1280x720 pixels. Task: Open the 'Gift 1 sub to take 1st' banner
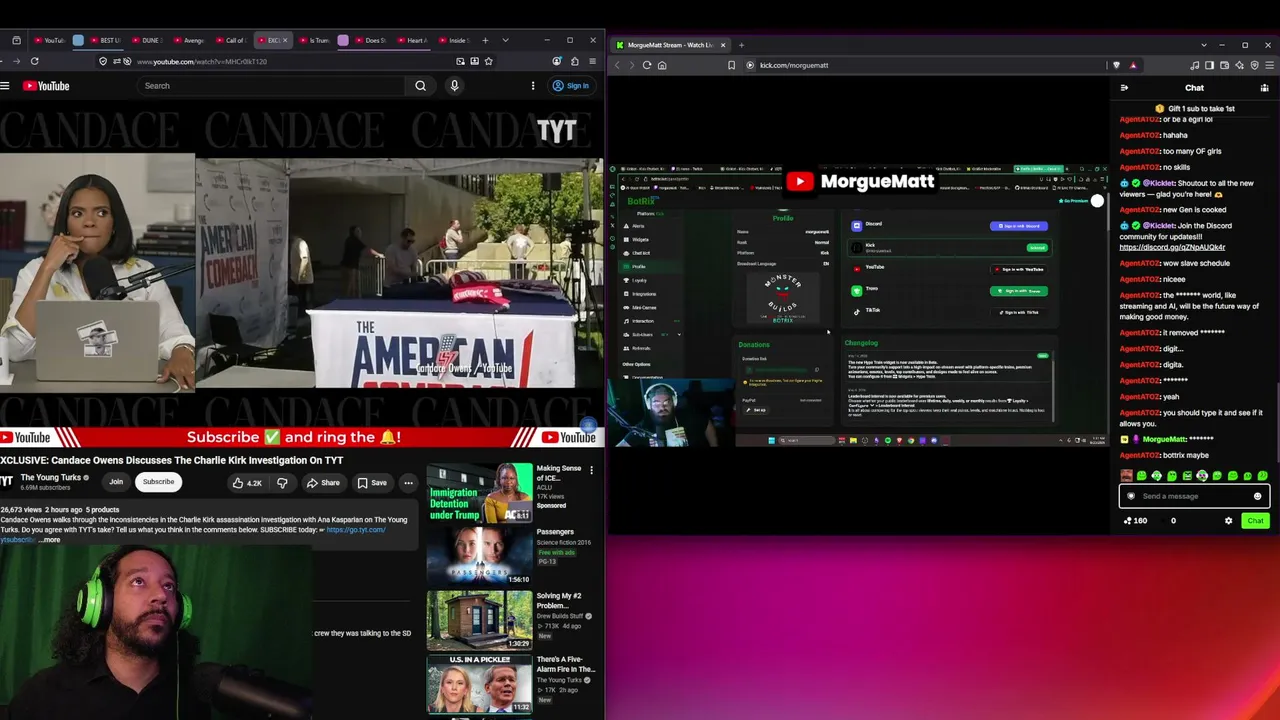1194,108
